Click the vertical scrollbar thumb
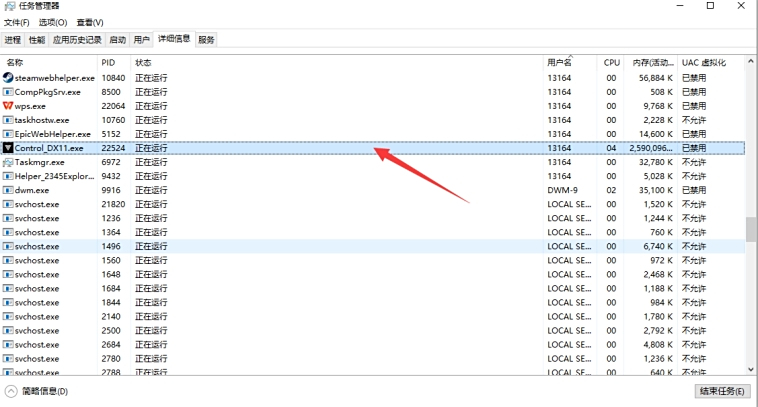 coord(751,228)
